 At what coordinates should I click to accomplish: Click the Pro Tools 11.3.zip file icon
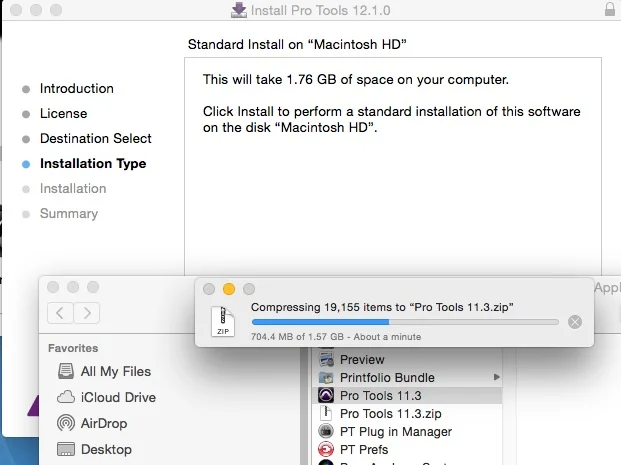pos(326,413)
